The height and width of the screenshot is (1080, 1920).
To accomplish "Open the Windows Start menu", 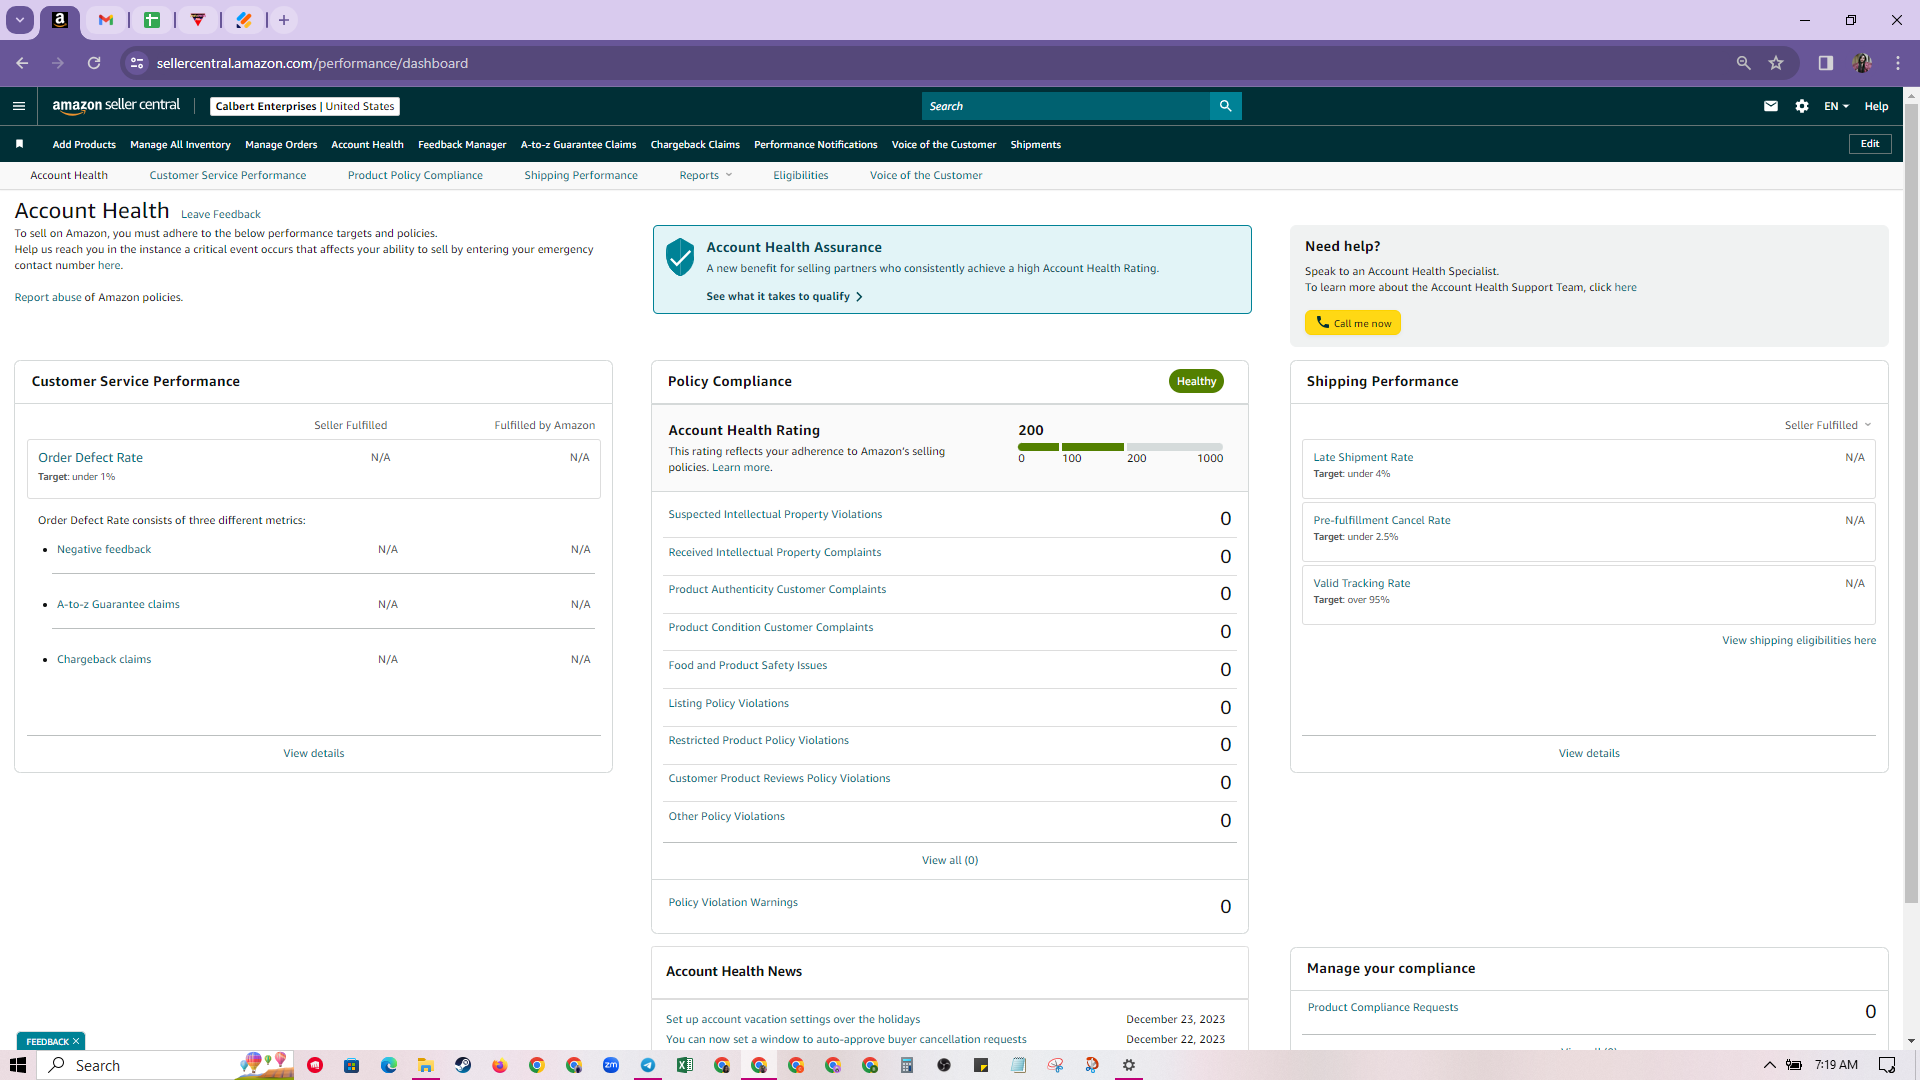I will click(x=18, y=1065).
